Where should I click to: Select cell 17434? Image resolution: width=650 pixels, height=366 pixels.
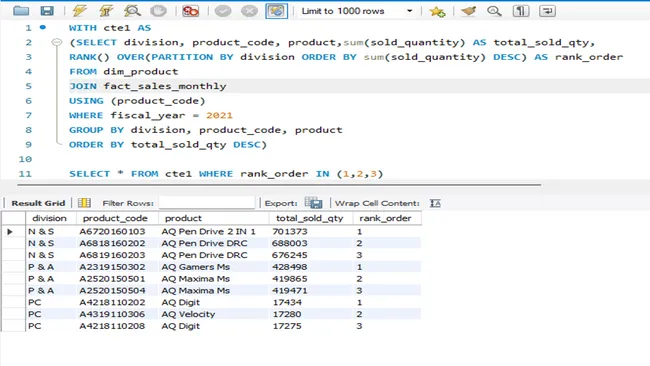coord(287,302)
